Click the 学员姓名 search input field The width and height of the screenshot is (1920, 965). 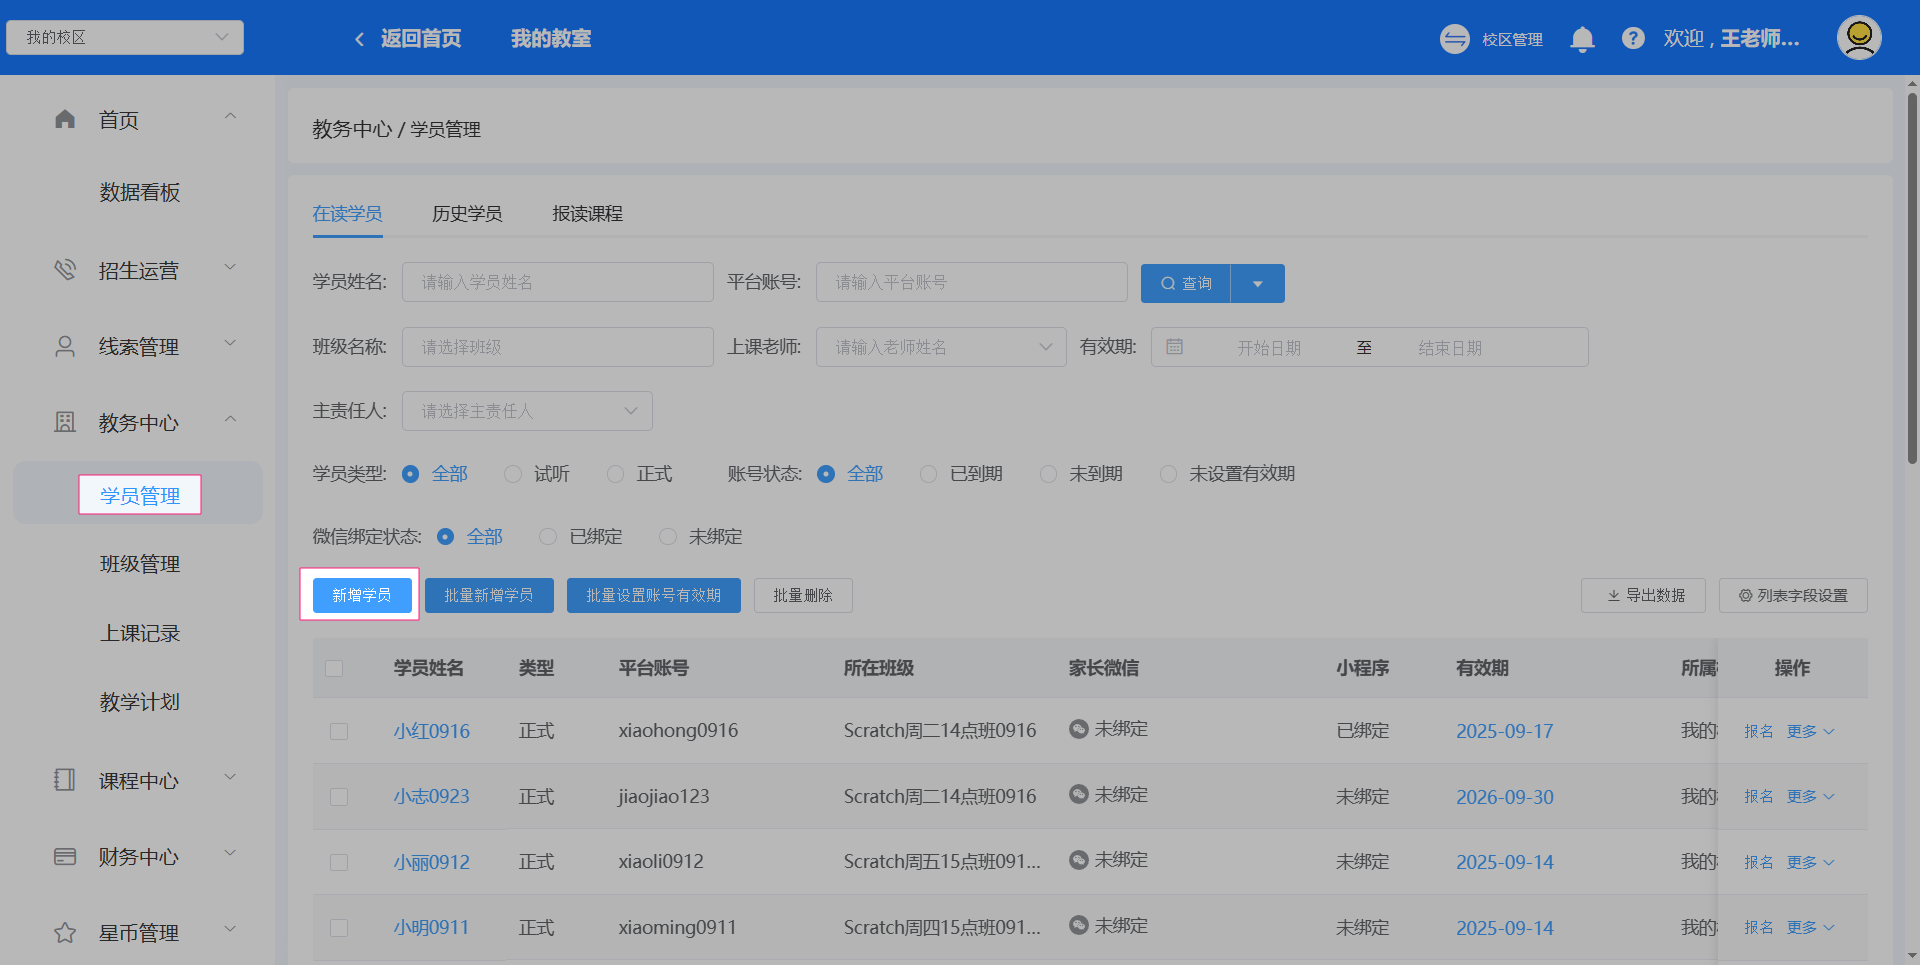tap(557, 281)
